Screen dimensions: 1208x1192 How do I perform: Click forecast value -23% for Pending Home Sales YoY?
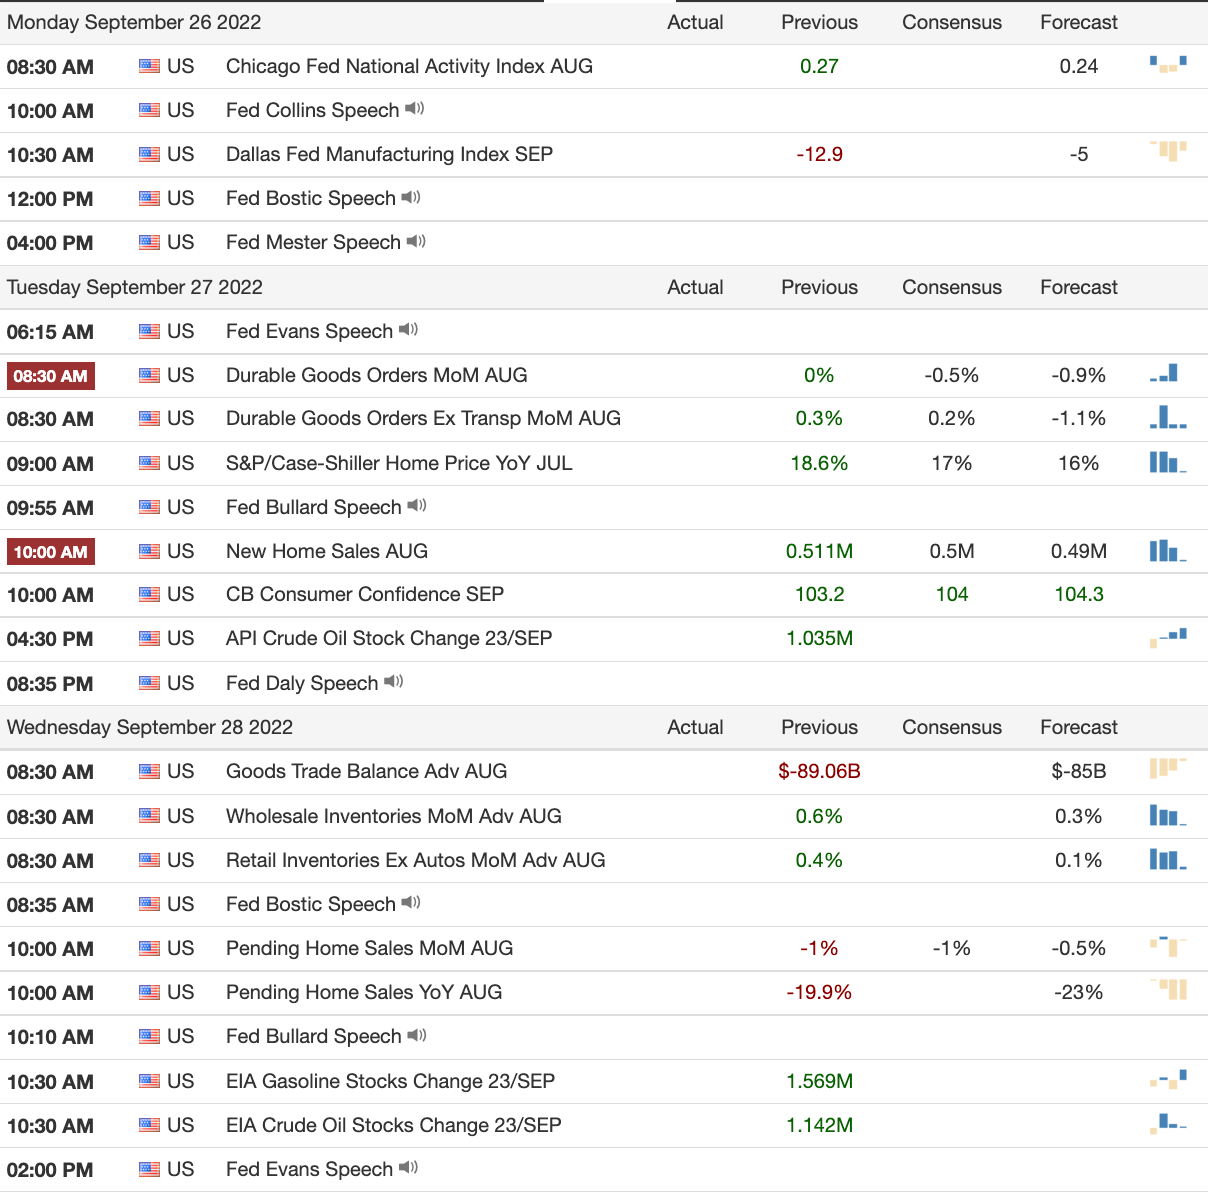pos(1079,992)
